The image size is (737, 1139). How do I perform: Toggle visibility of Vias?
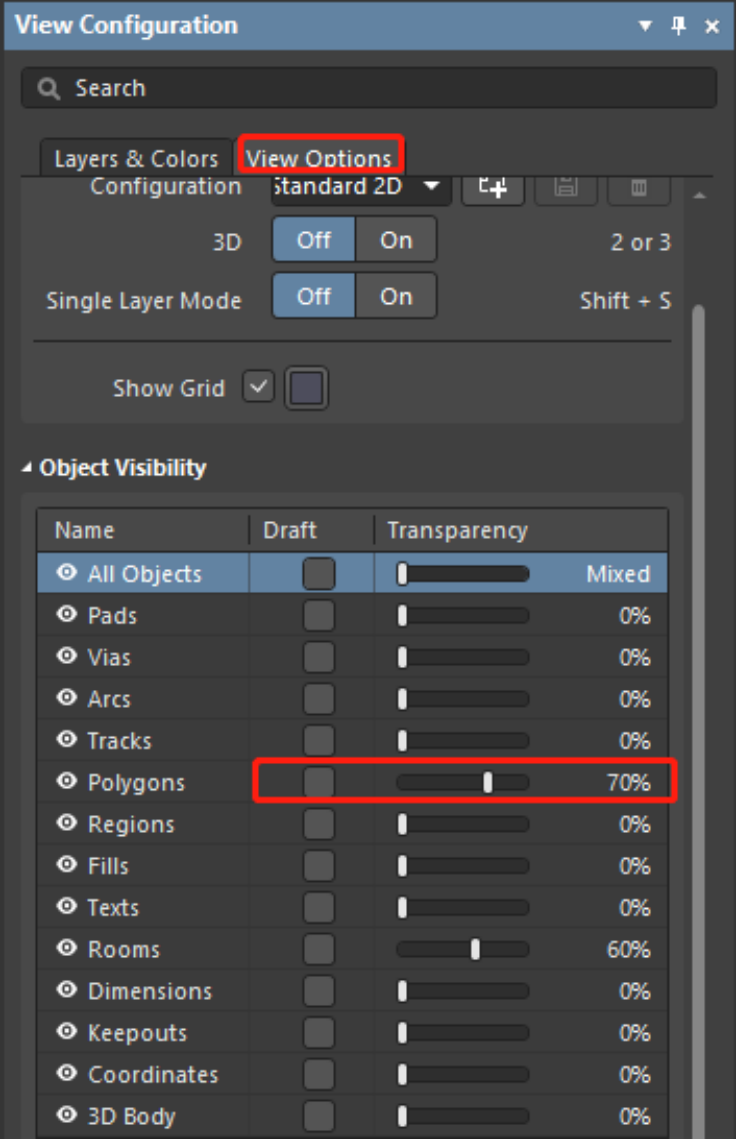67,657
